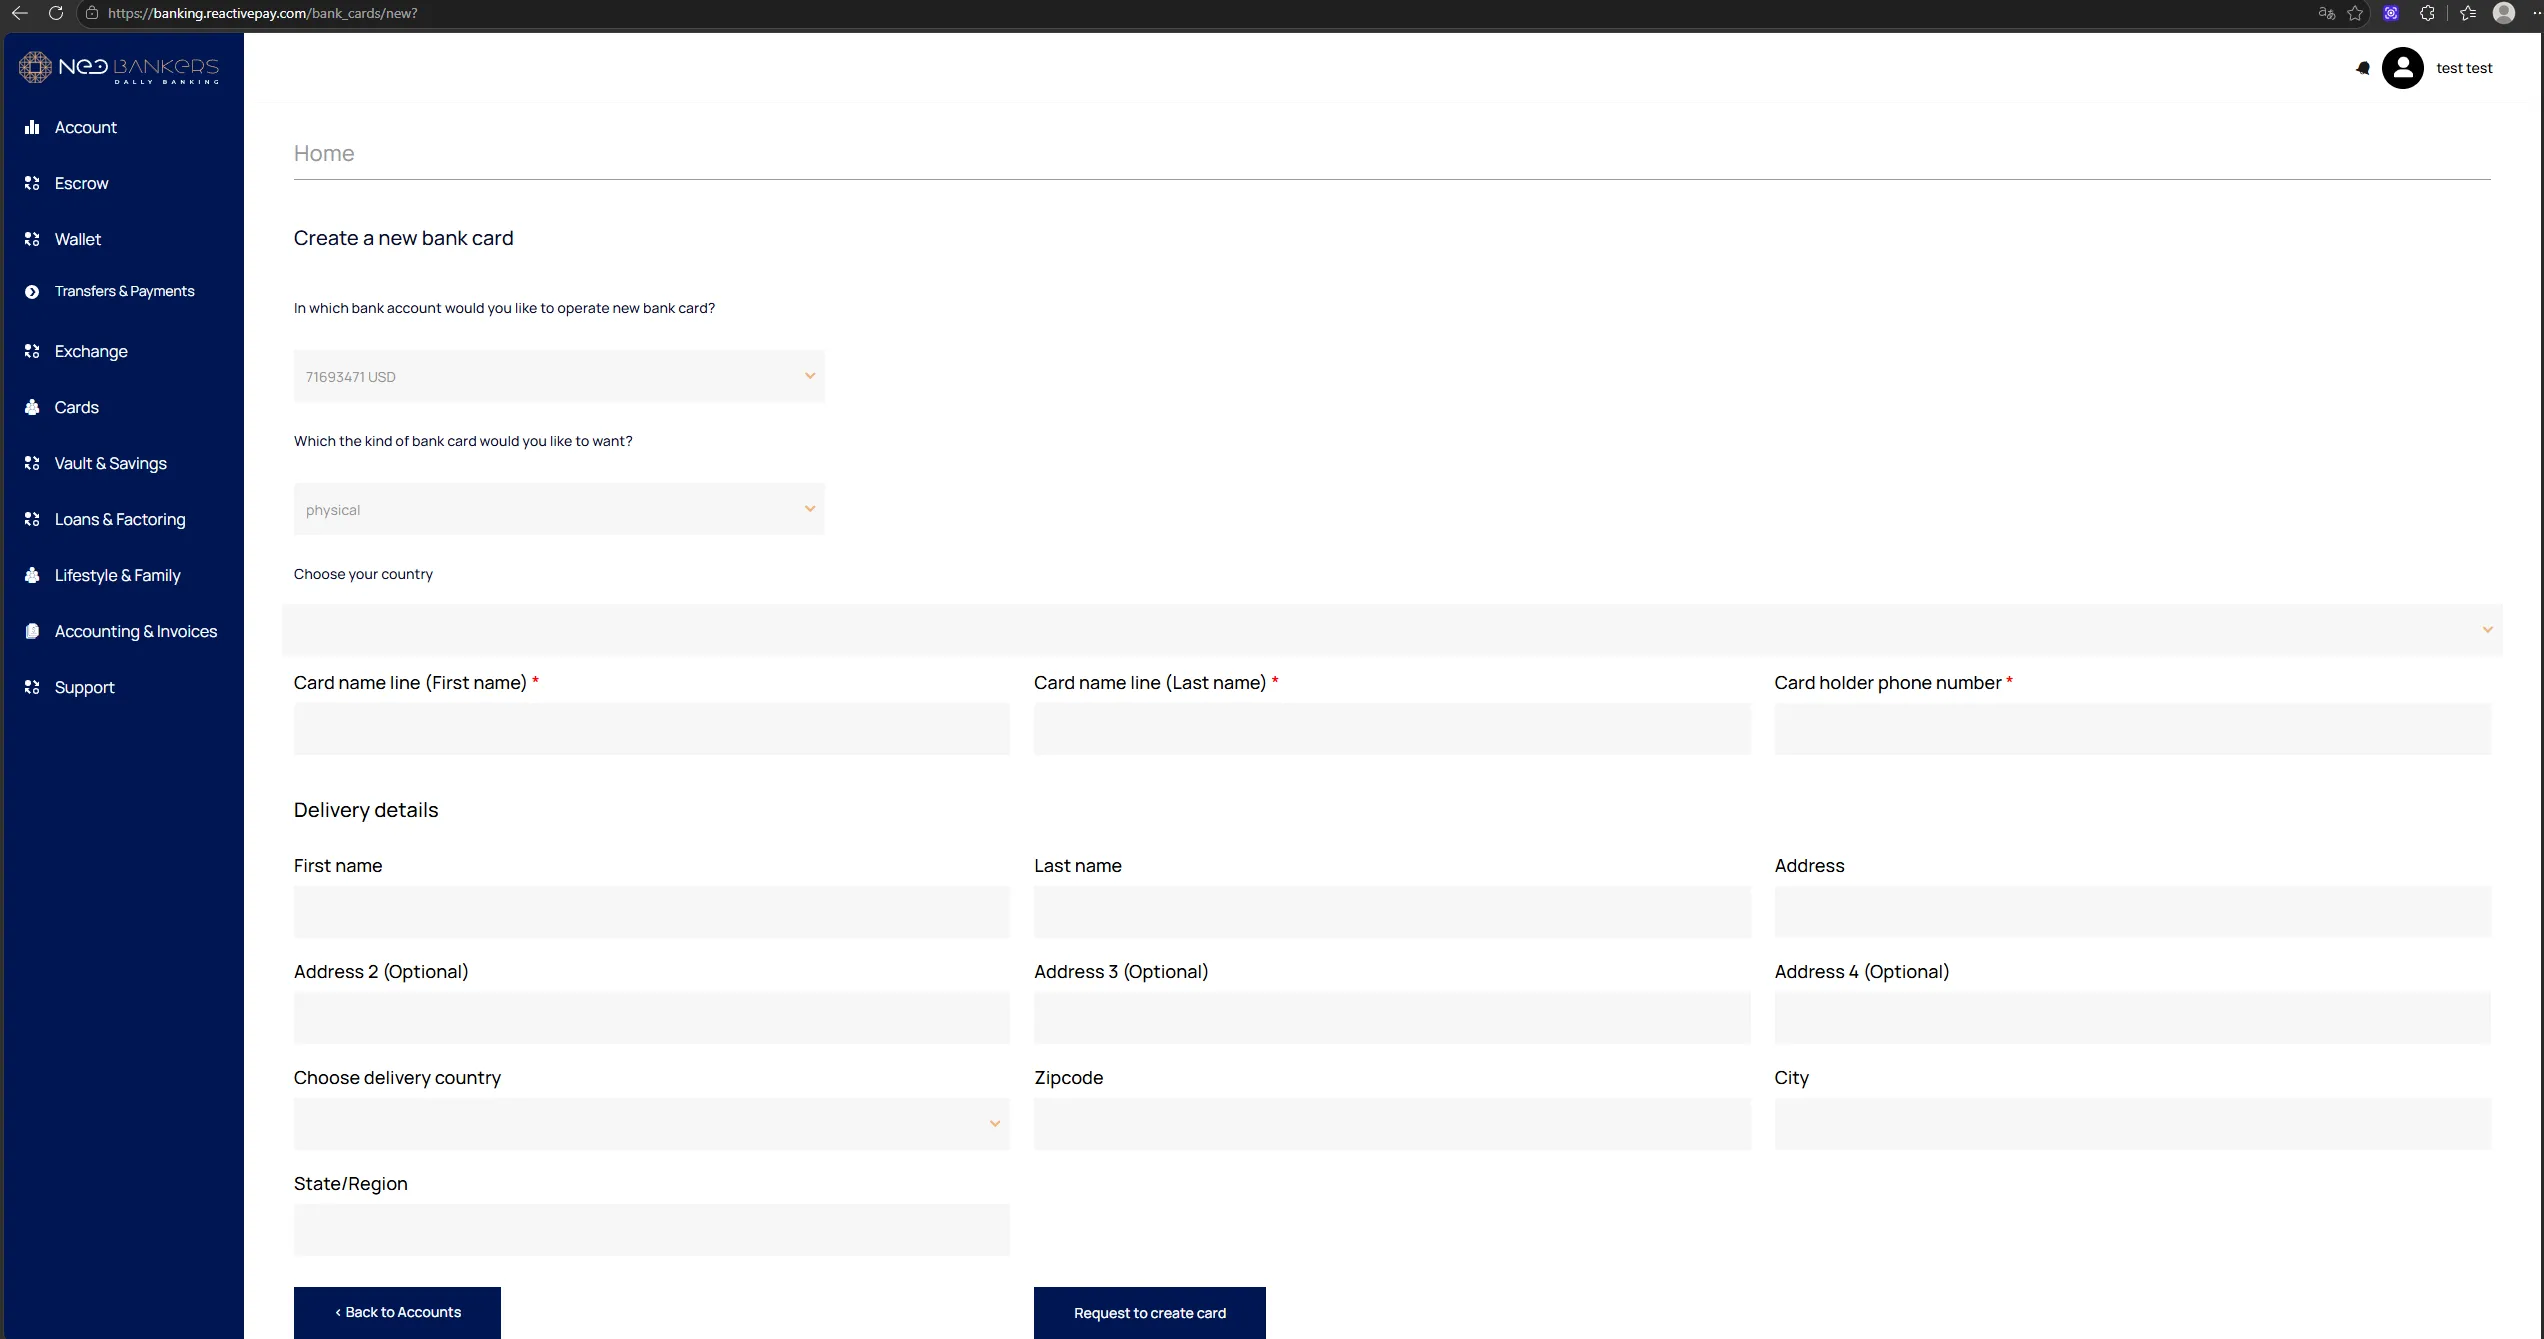Open Transfers & Payments menu item
Screen dimensions: 2544x1339
click(x=124, y=291)
